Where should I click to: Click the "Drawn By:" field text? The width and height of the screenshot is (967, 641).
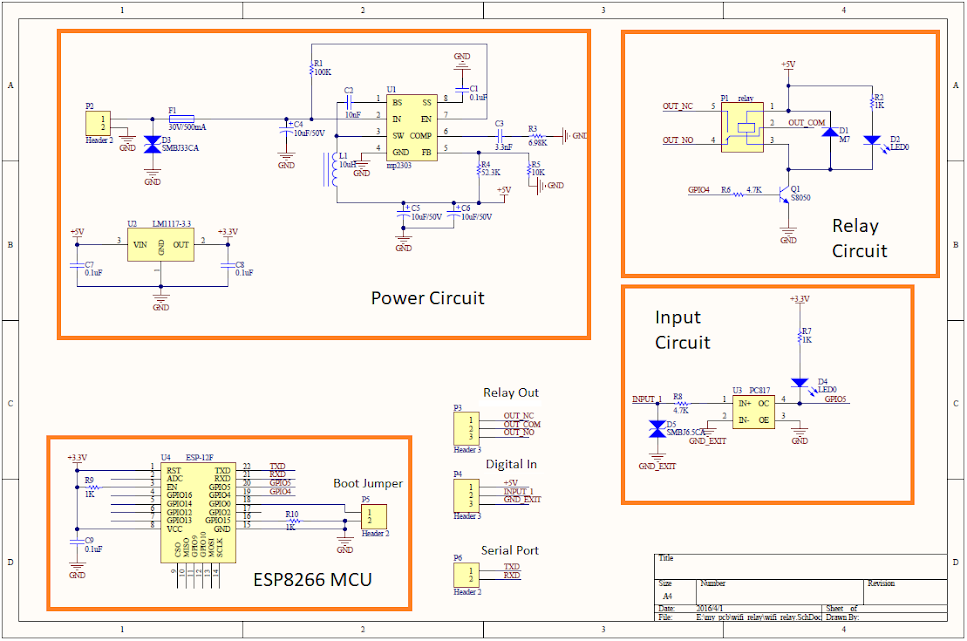pyautogui.click(x=843, y=617)
